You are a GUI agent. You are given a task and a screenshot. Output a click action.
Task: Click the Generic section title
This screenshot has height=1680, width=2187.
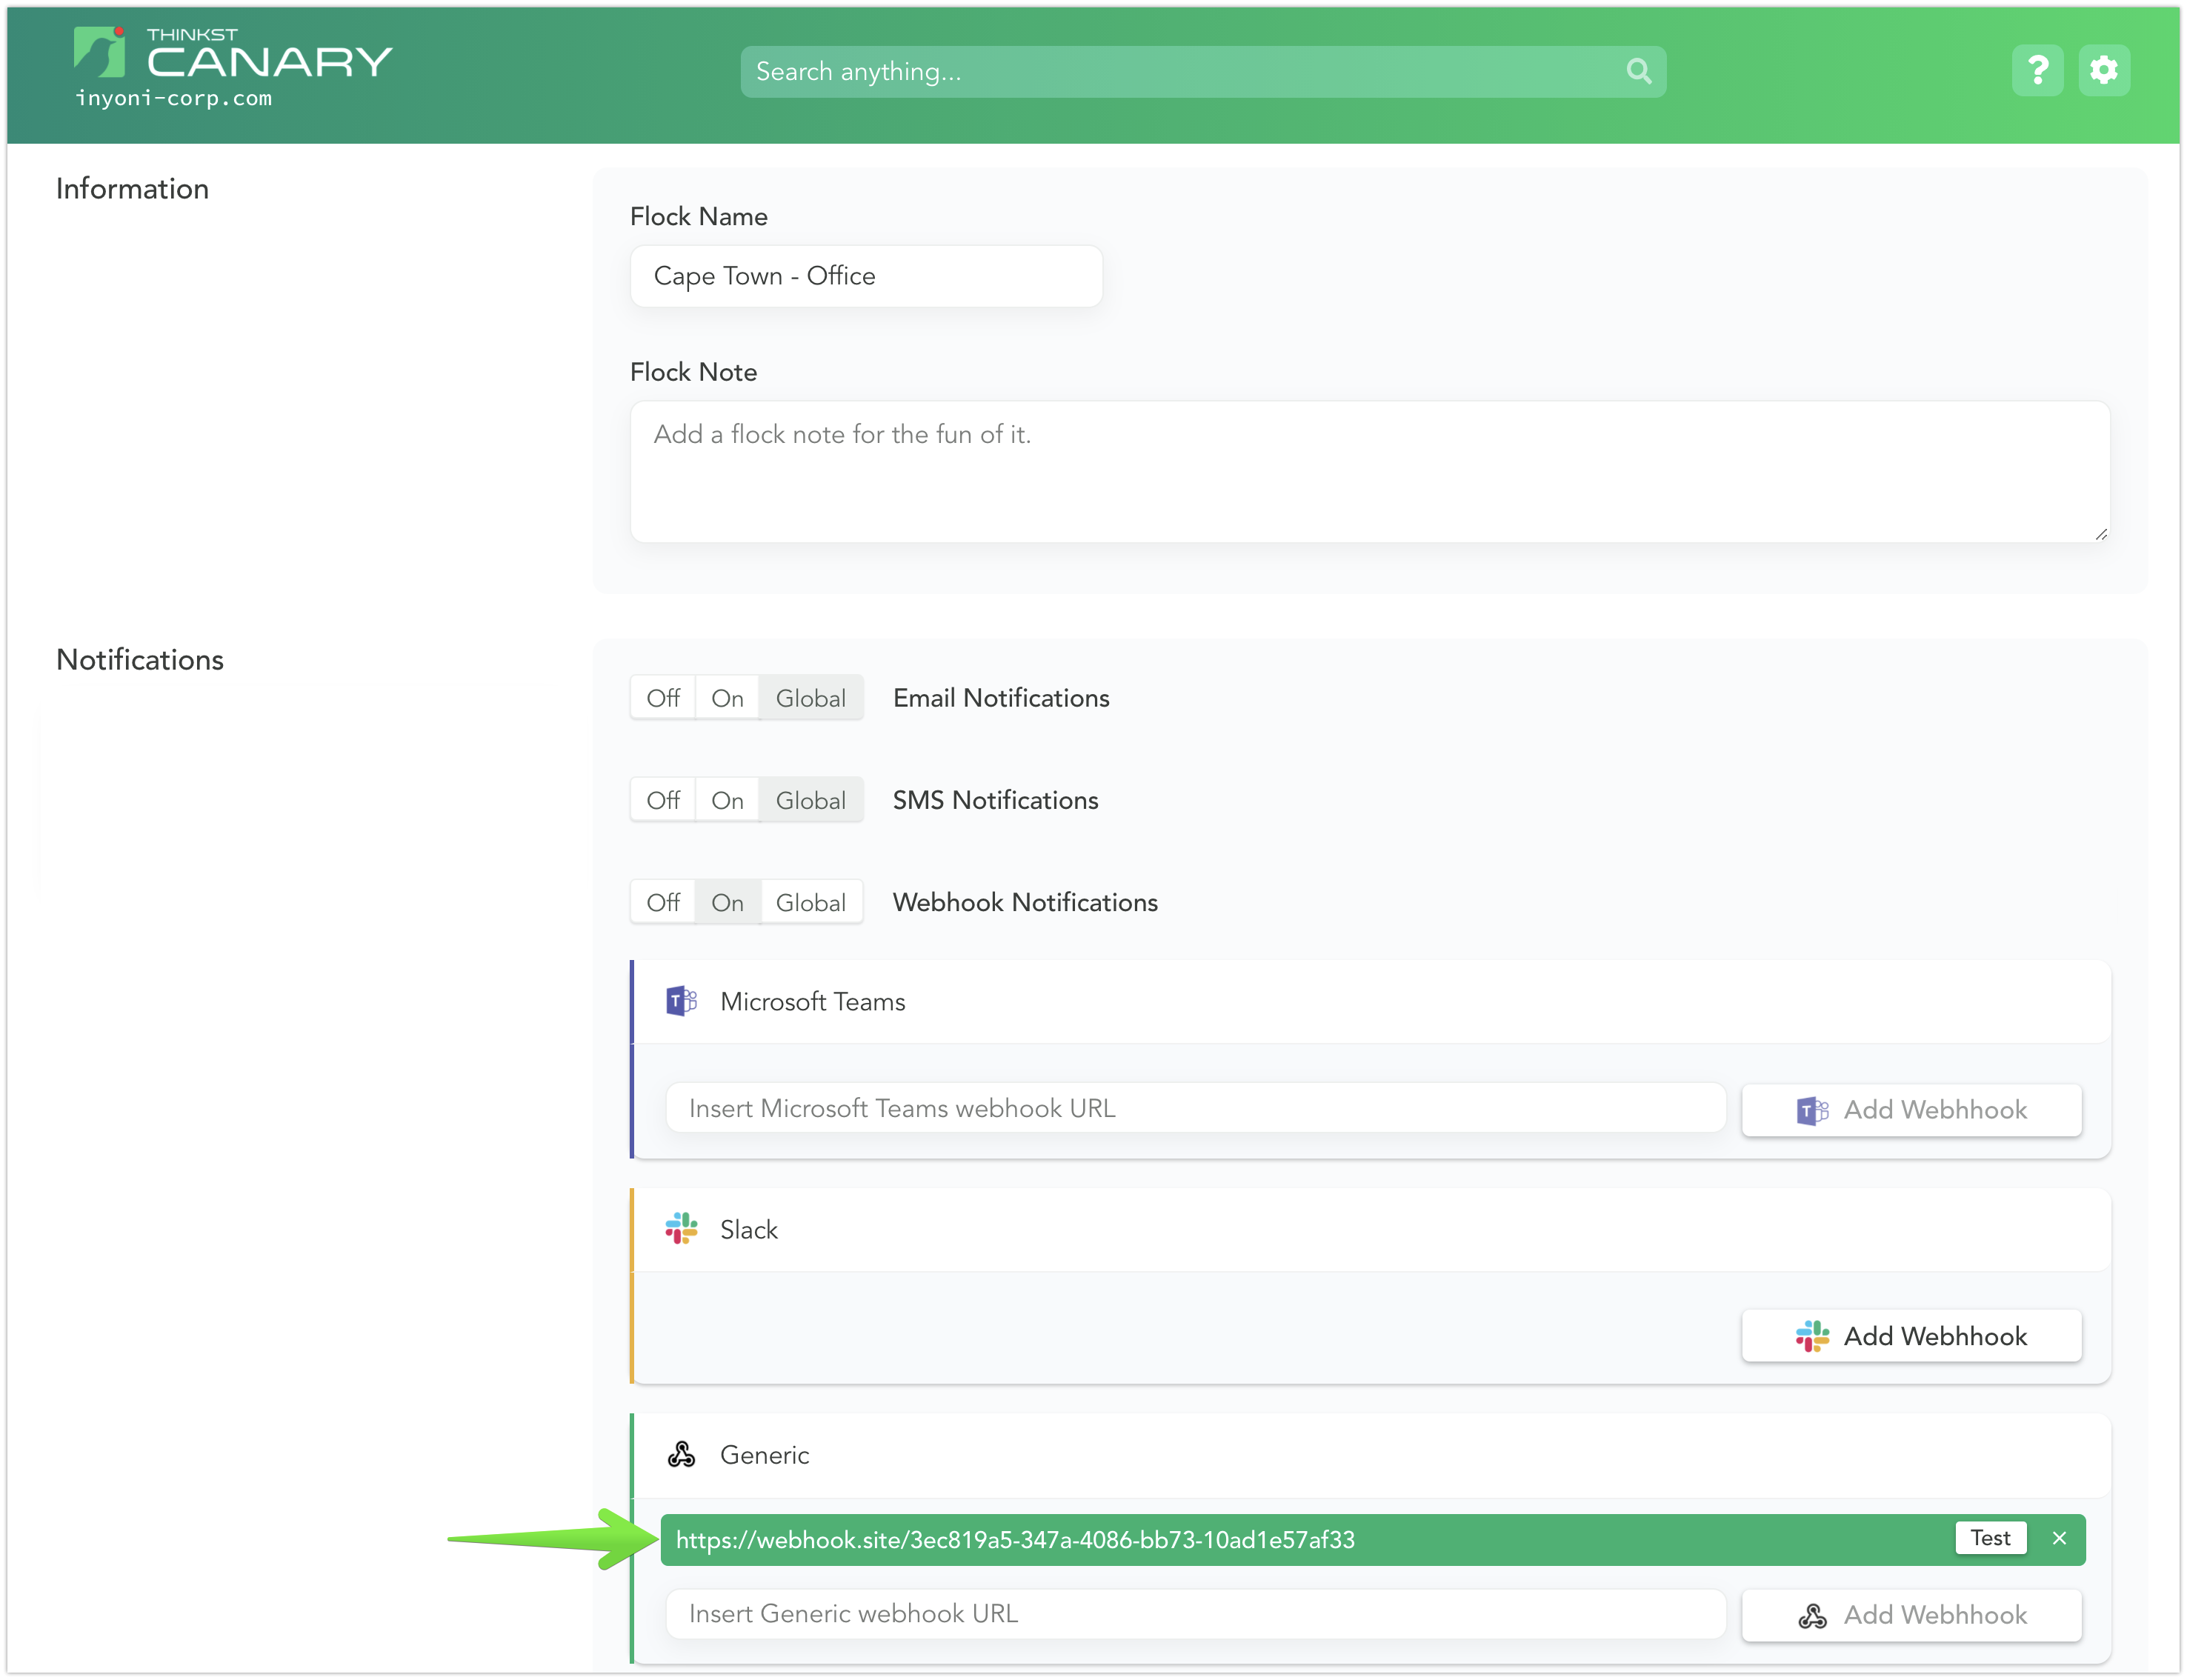pyautogui.click(x=764, y=1455)
